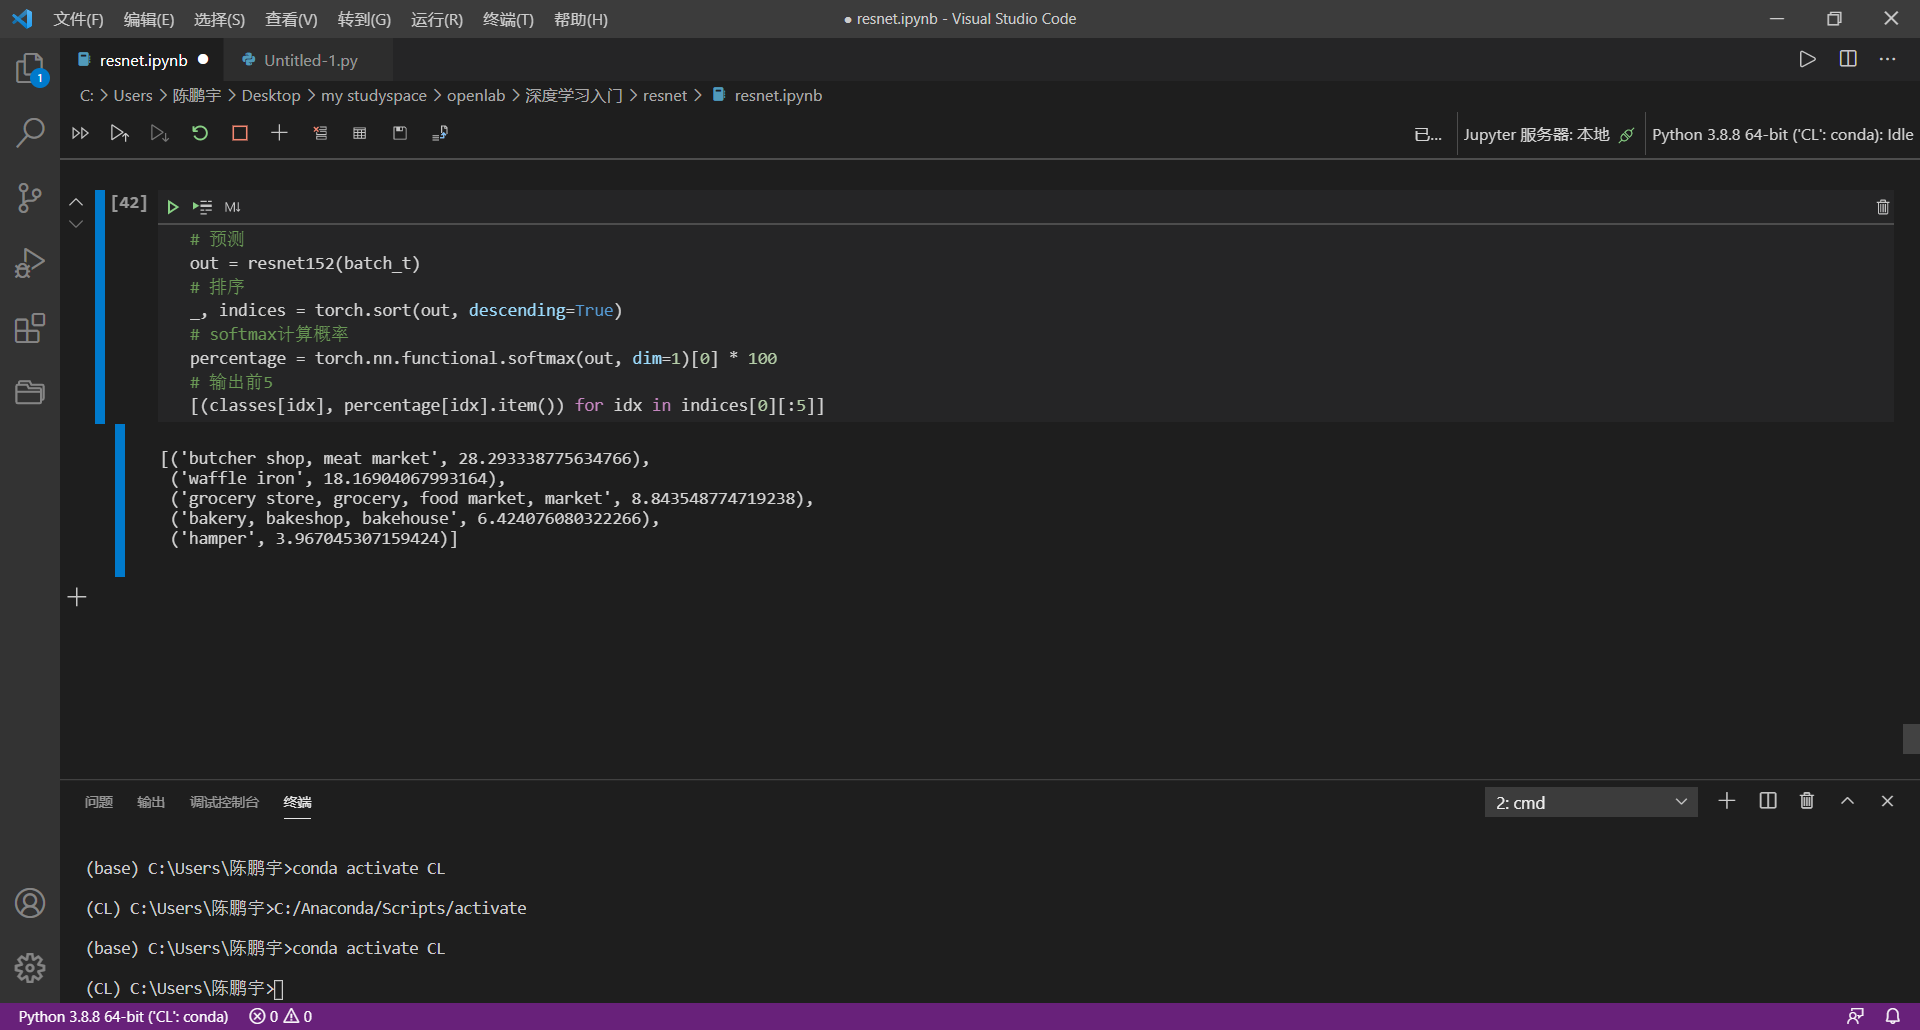This screenshot has width=1920, height=1030.
Task: Close the bottom panel
Action: coord(1887,801)
